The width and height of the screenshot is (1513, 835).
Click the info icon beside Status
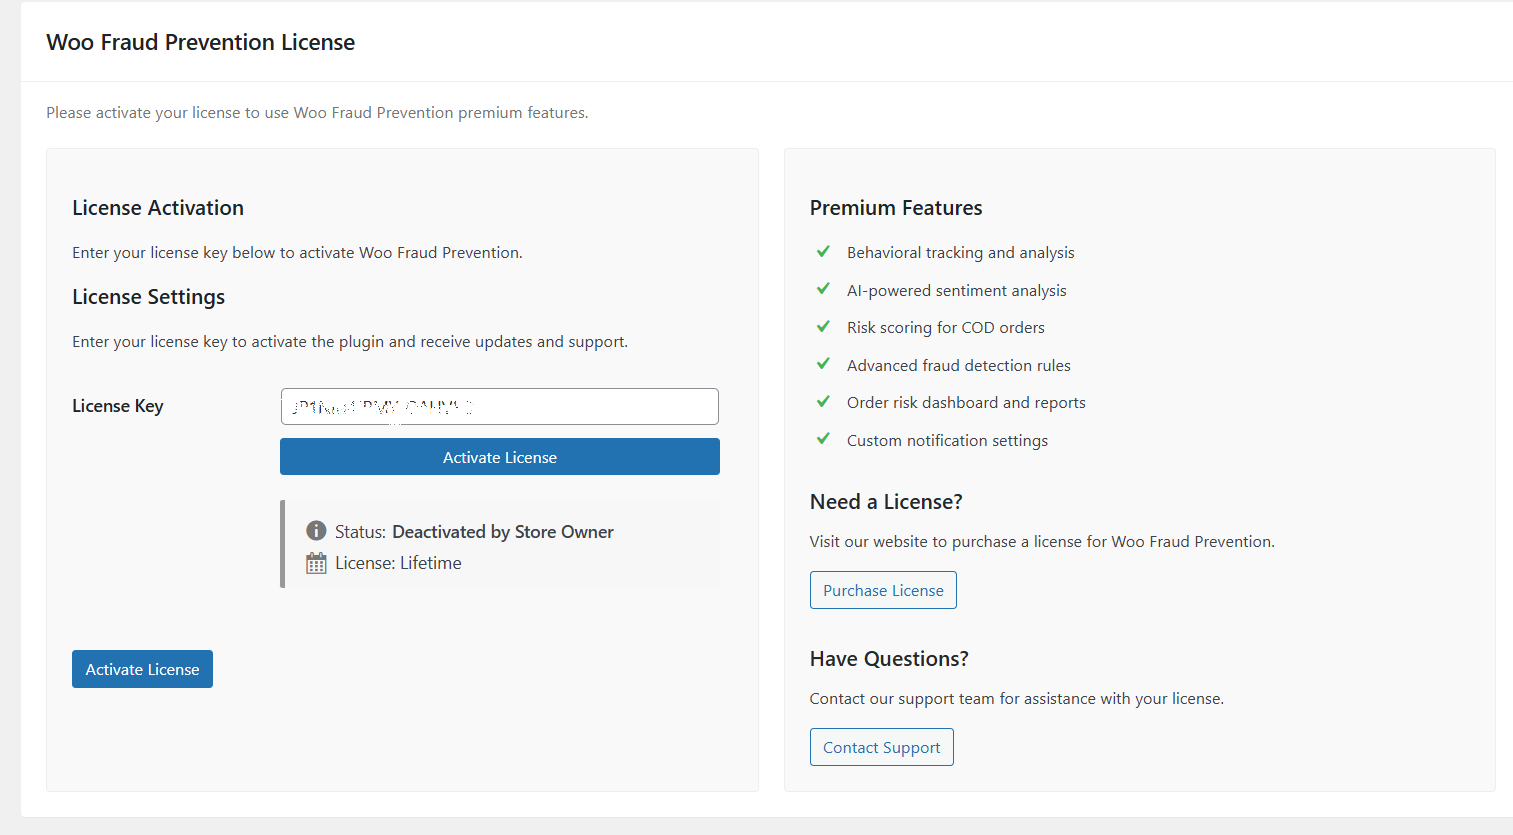(315, 529)
